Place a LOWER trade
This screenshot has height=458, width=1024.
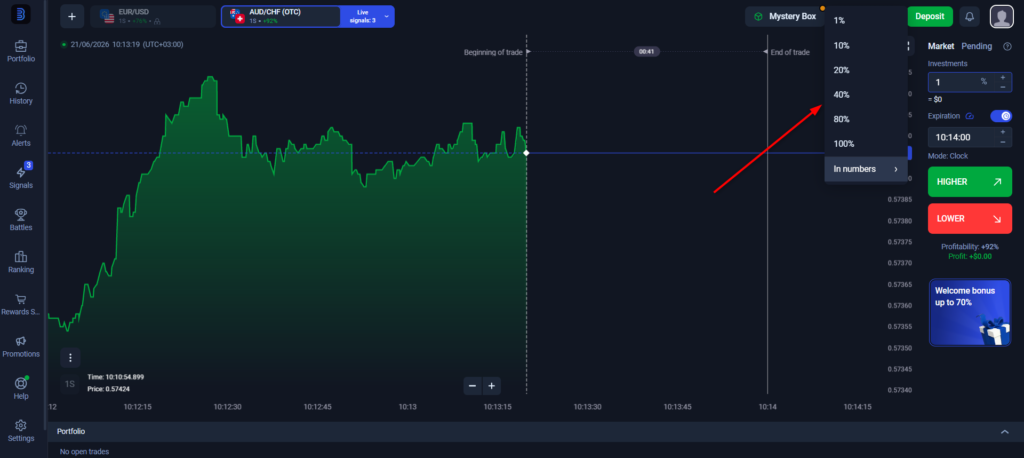(x=970, y=219)
